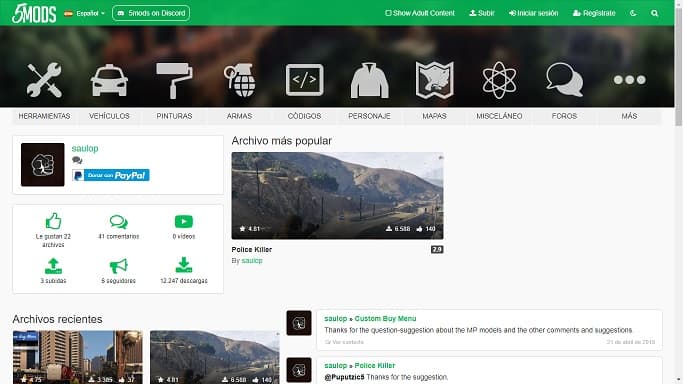Click By saulop author link
This screenshot has width=683, height=384.
click(252, 260)
